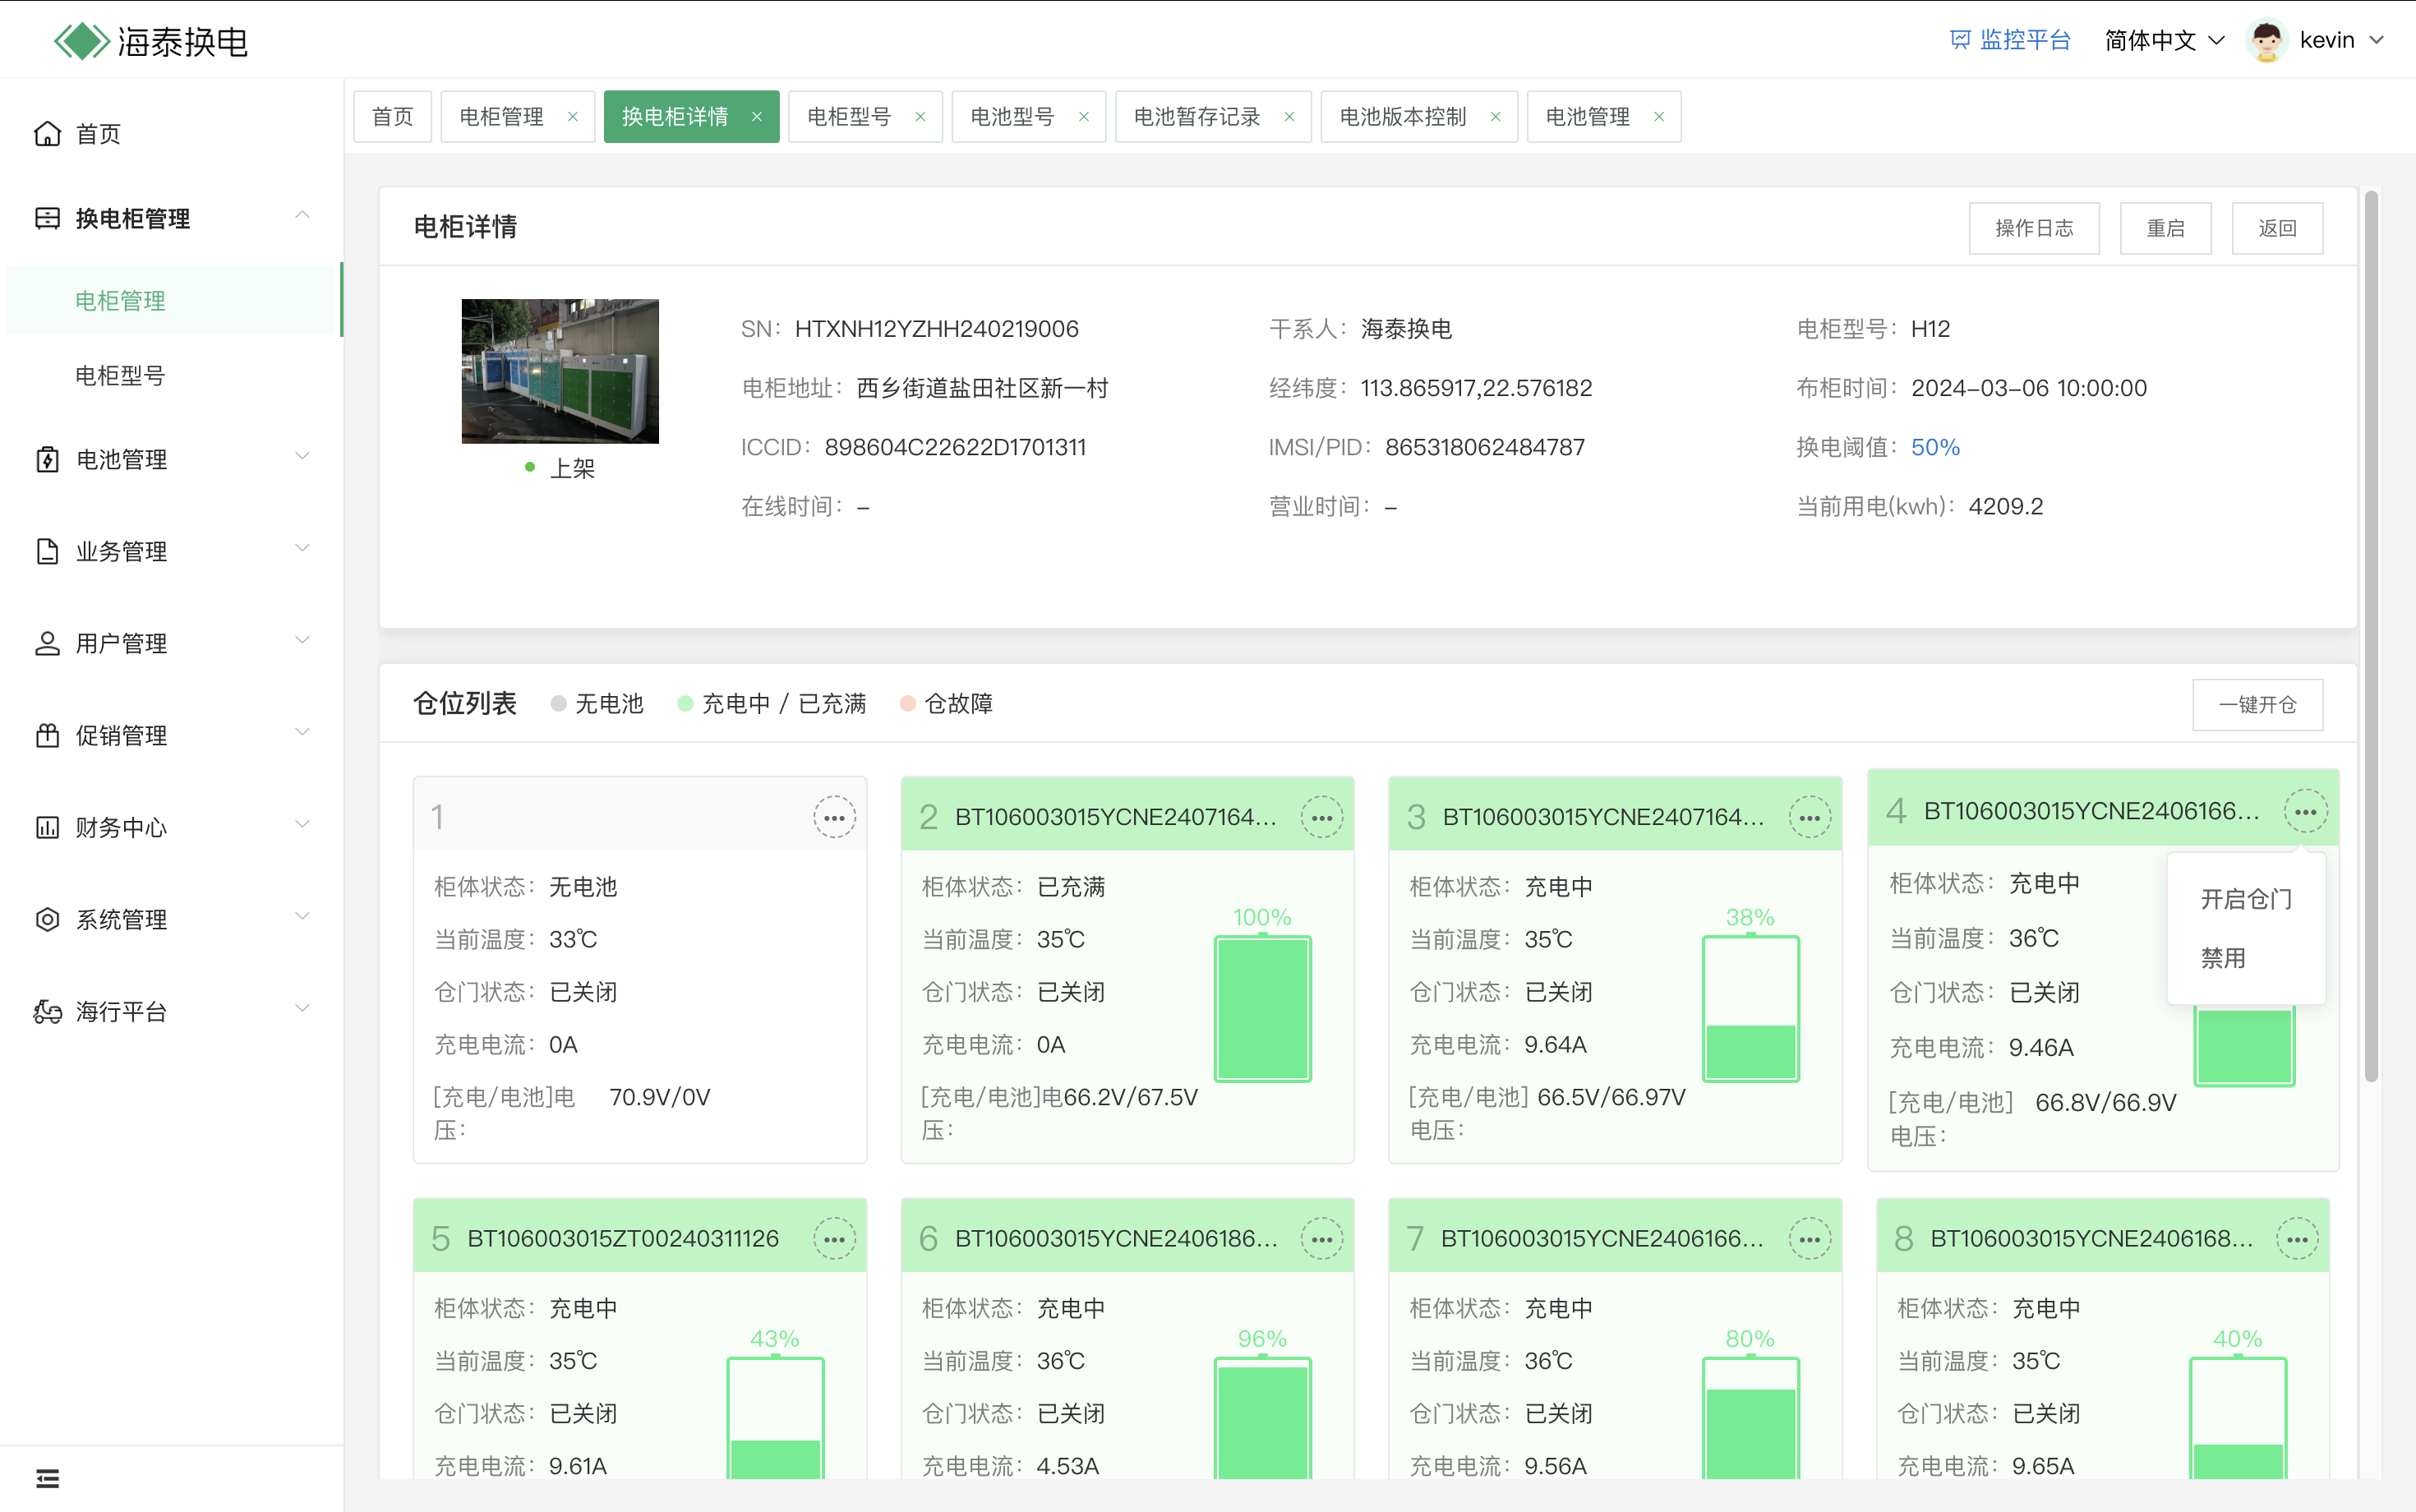The image size is (2416, 1512).
Task: Click the 100% battery gauge in slot 2
Action: tap(1262, 1008)
